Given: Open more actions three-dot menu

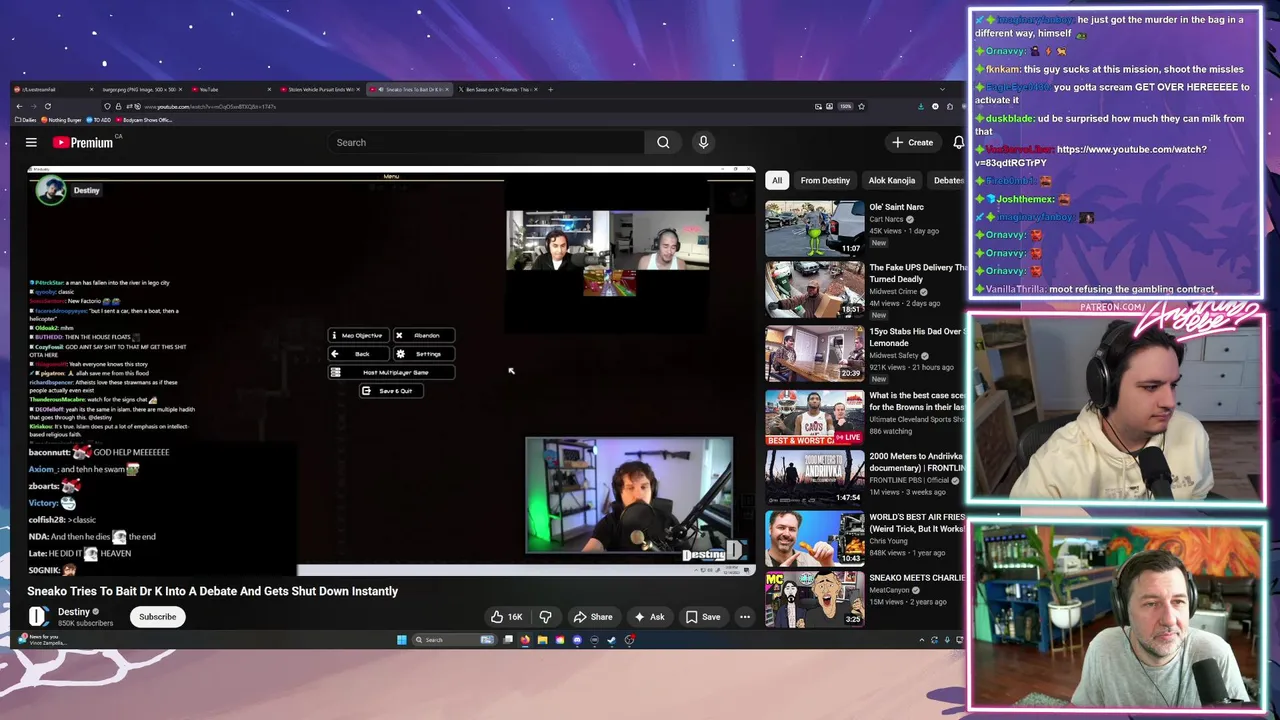Looking at the screenshot, I should [x=745, y=617].
